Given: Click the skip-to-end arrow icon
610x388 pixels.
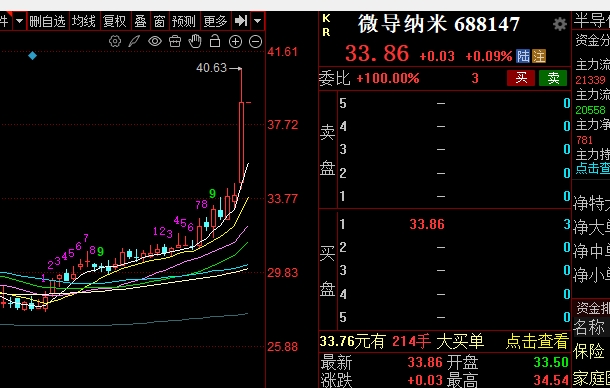Looking at the screenshot, I should 241,21.
